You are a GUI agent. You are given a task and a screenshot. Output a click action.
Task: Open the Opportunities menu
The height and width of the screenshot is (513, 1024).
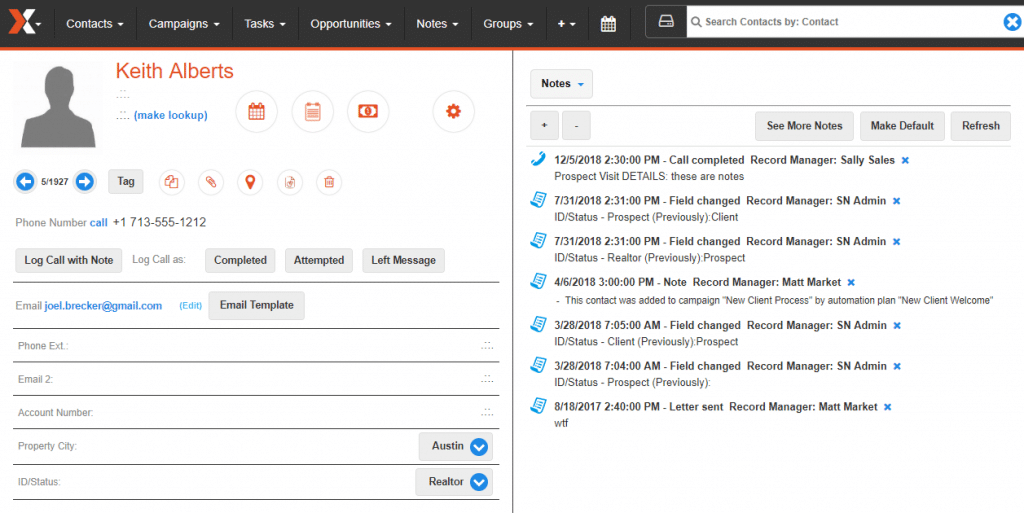[351, 23]
